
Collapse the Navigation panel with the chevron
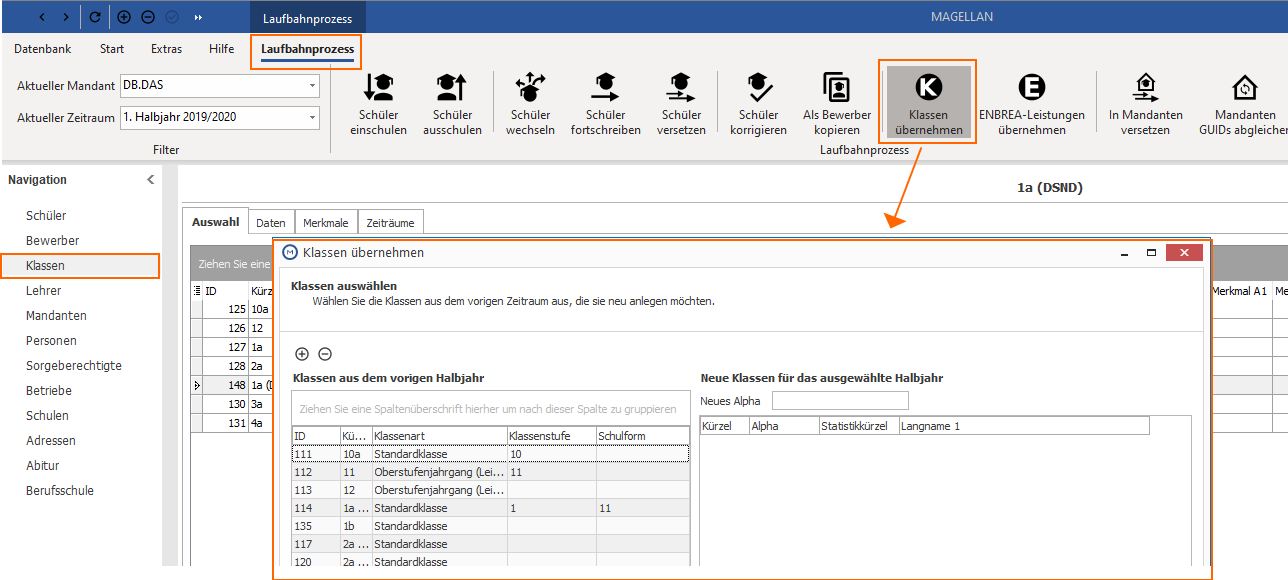[x=151, y=180]
